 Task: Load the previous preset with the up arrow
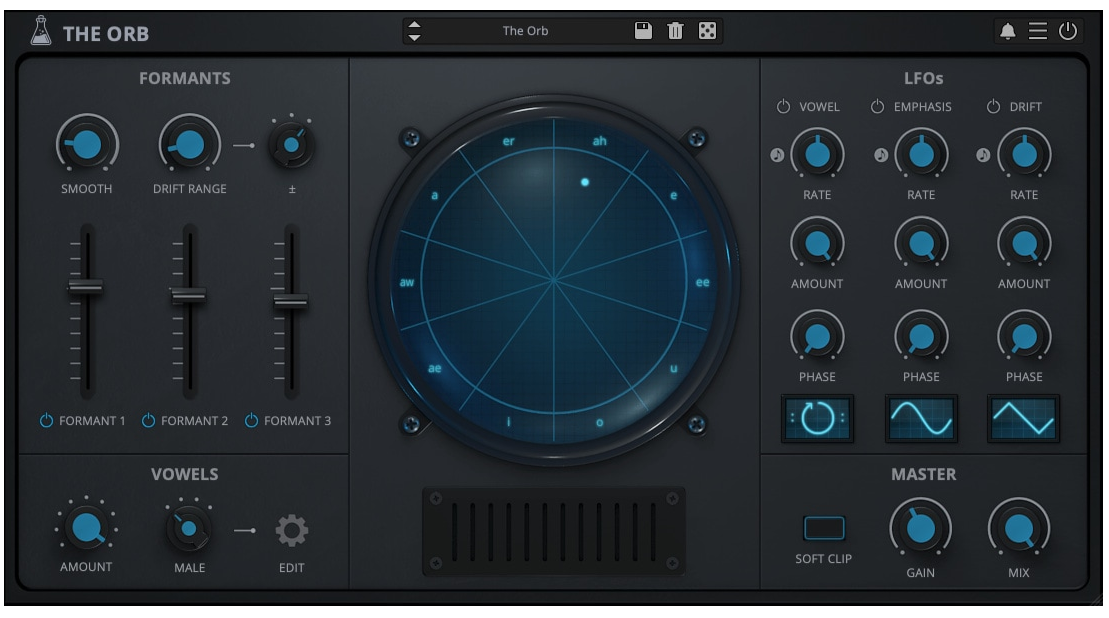coord(415,25)
